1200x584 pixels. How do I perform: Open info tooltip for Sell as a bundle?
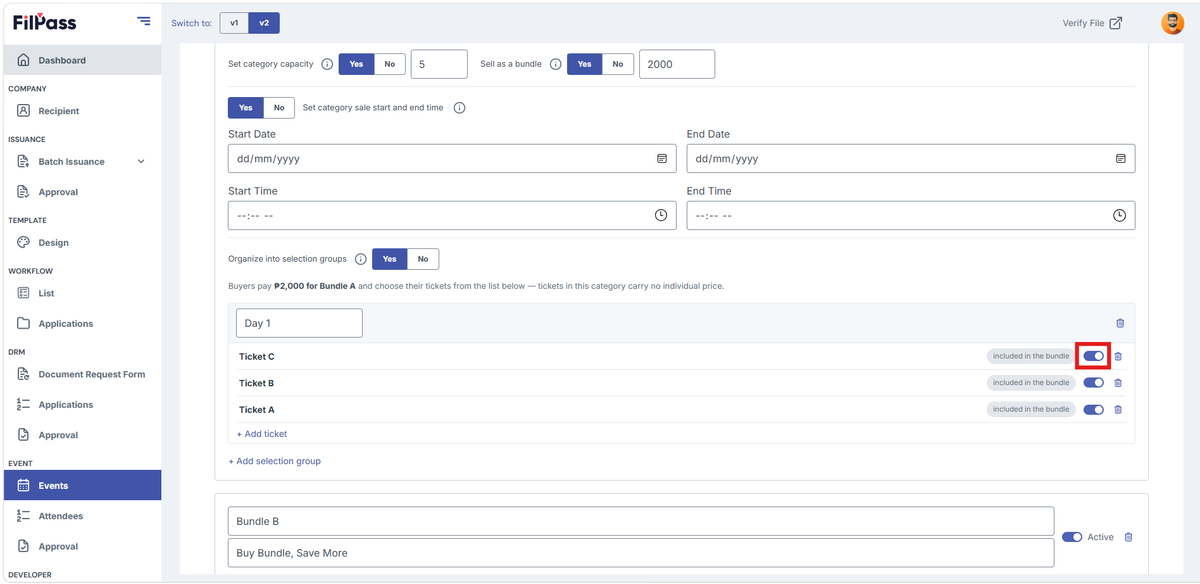[x=556, y=64]
